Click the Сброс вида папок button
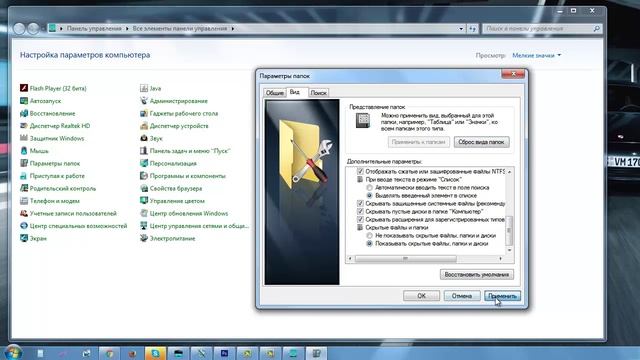Image resolution: width=640 pixels, height=360 pixels. pyautogui.click(x=481, y=142)
